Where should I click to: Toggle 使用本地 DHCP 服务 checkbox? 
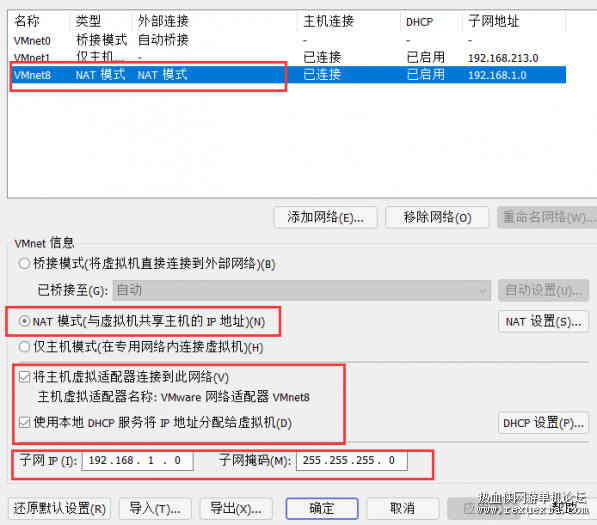click(25, 423)
